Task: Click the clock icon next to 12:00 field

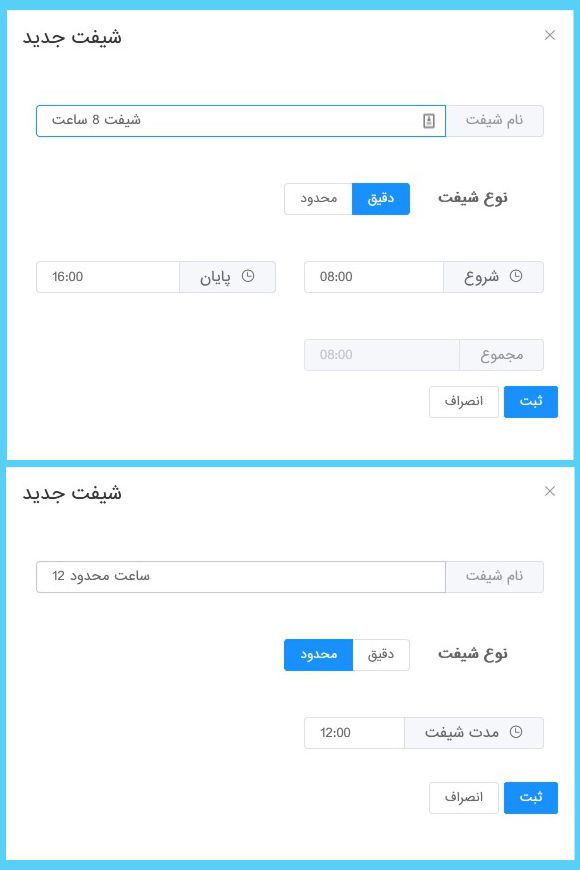Action: click(x=516, y=733)
